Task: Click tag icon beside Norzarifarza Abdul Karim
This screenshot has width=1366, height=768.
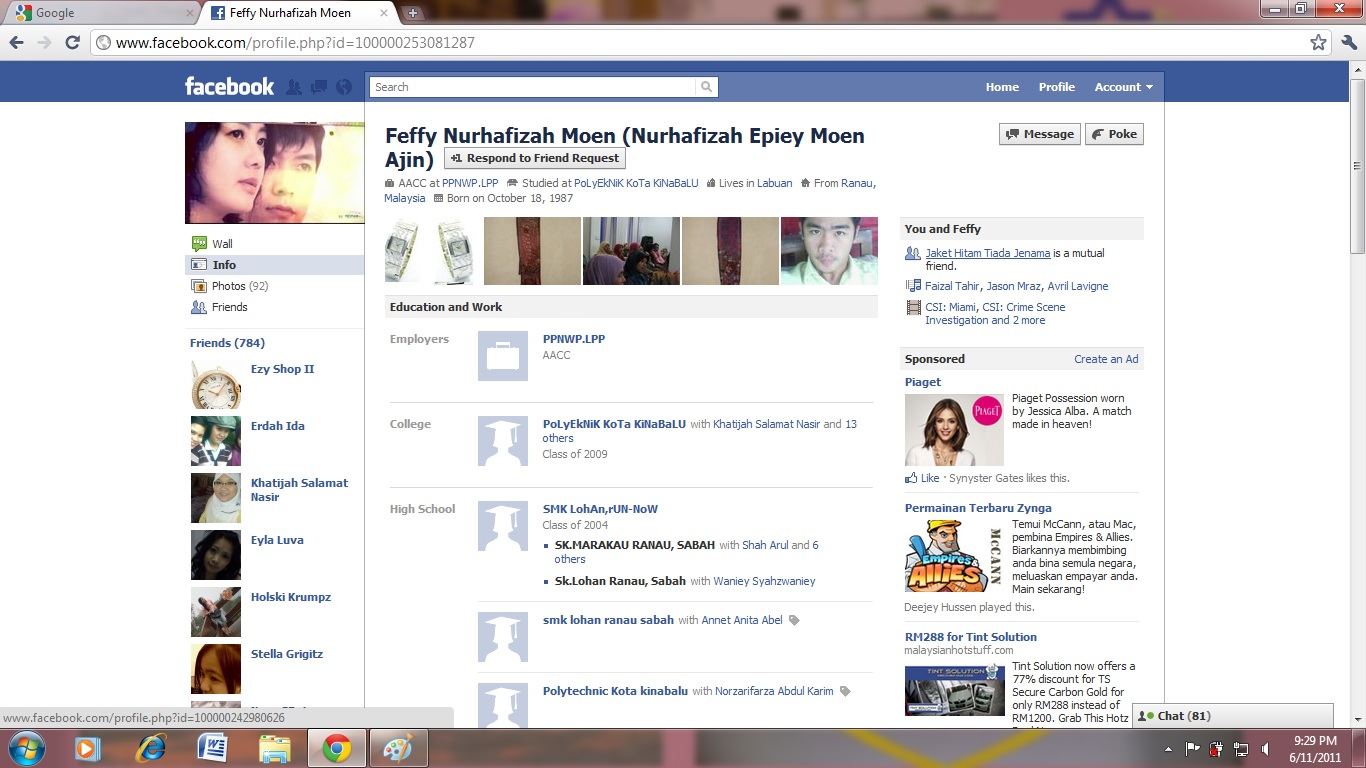Action: click(845, 691)
